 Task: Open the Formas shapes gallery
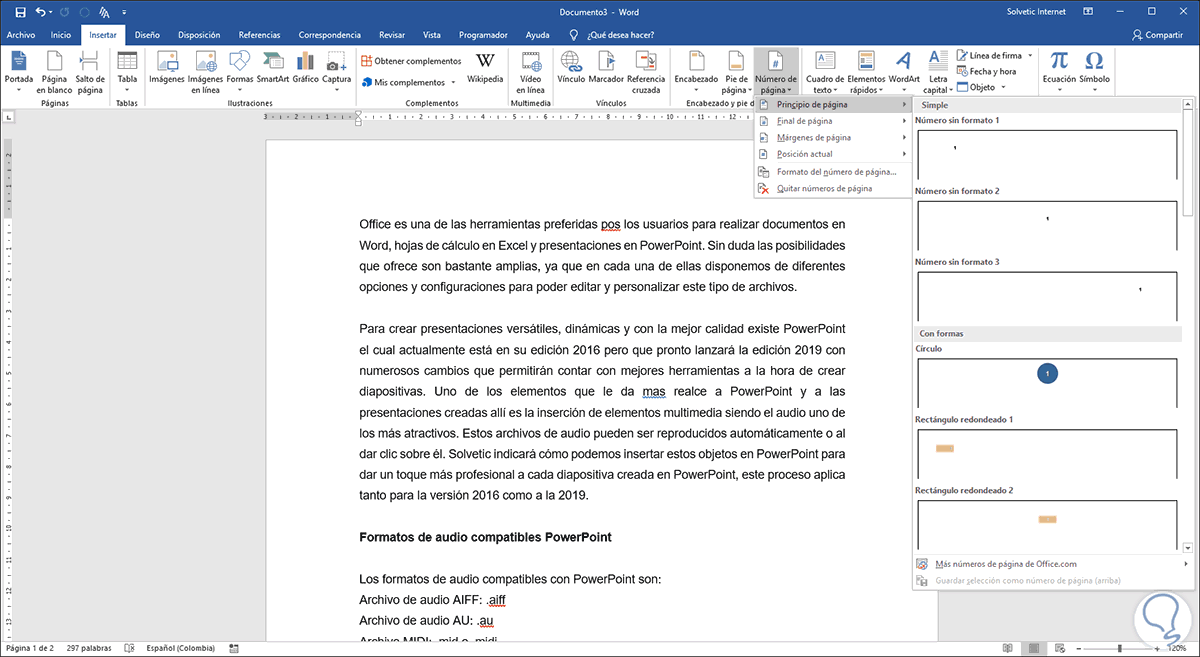pyautogui.click(x=240, y=71)
